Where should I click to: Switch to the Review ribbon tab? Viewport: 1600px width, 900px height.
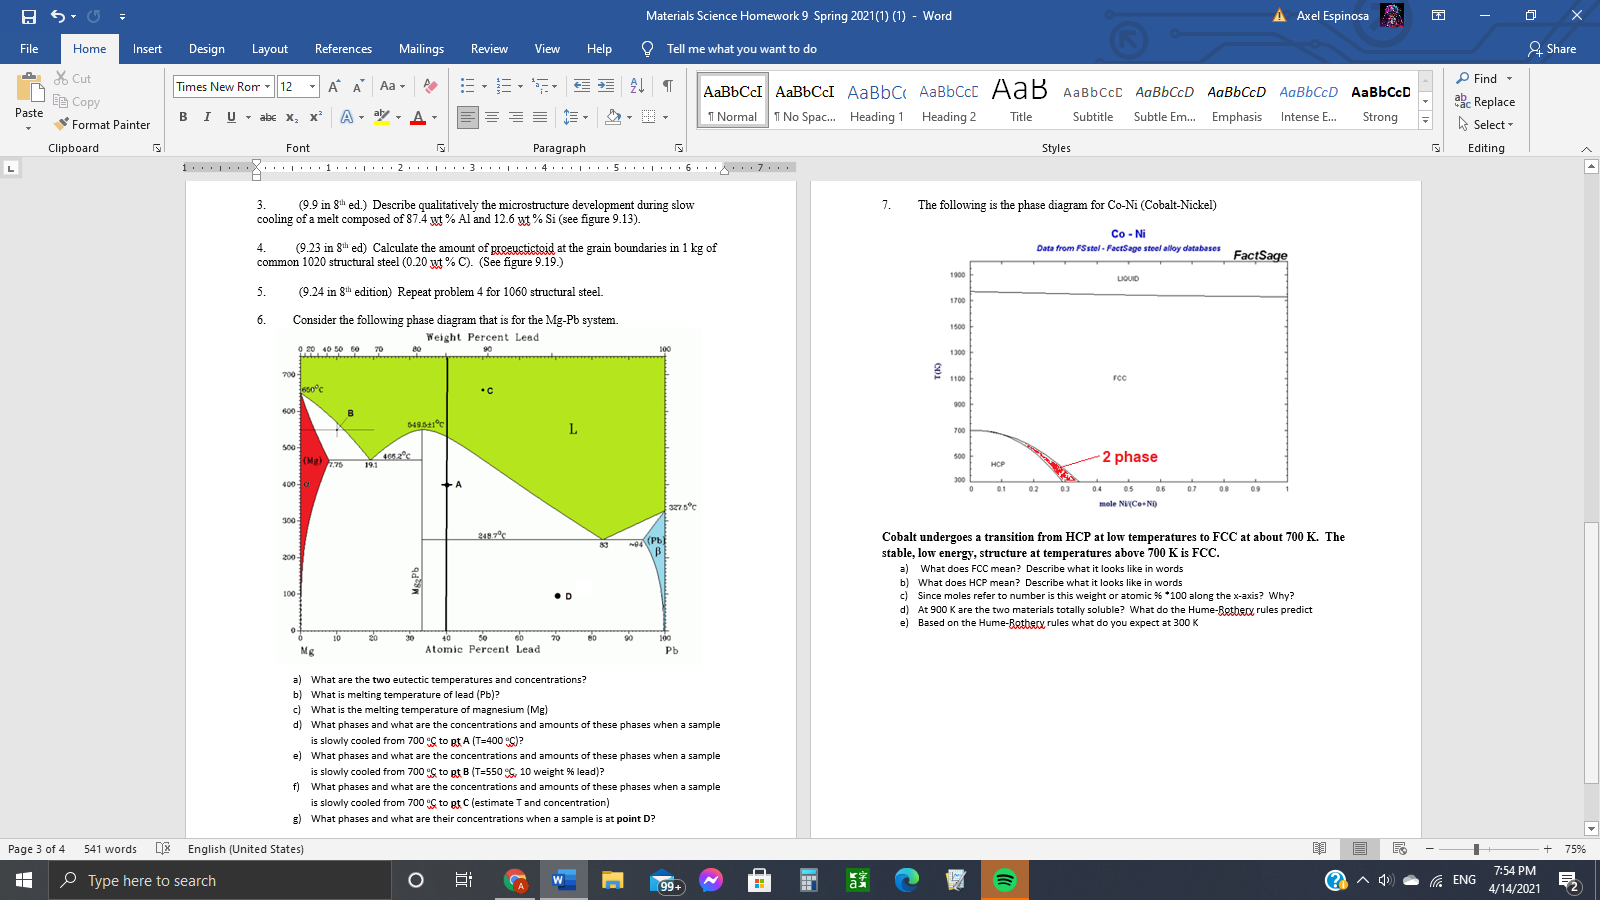489,48
